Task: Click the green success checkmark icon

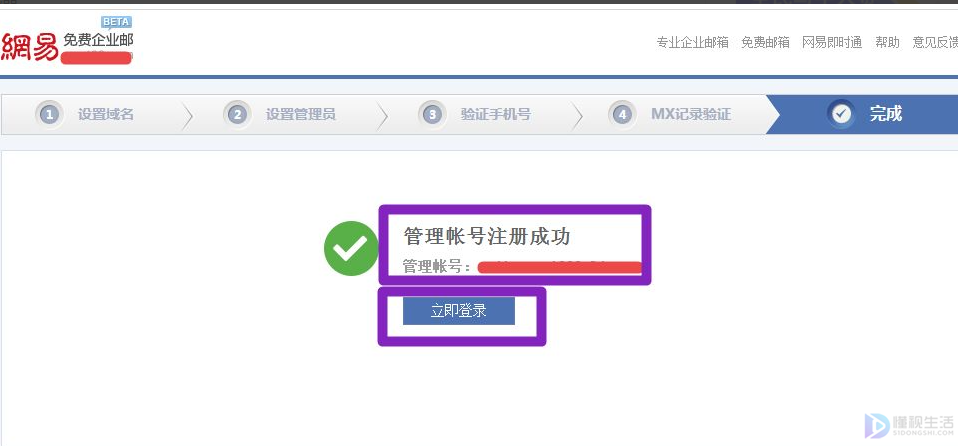Action: [x=351, y=248]
